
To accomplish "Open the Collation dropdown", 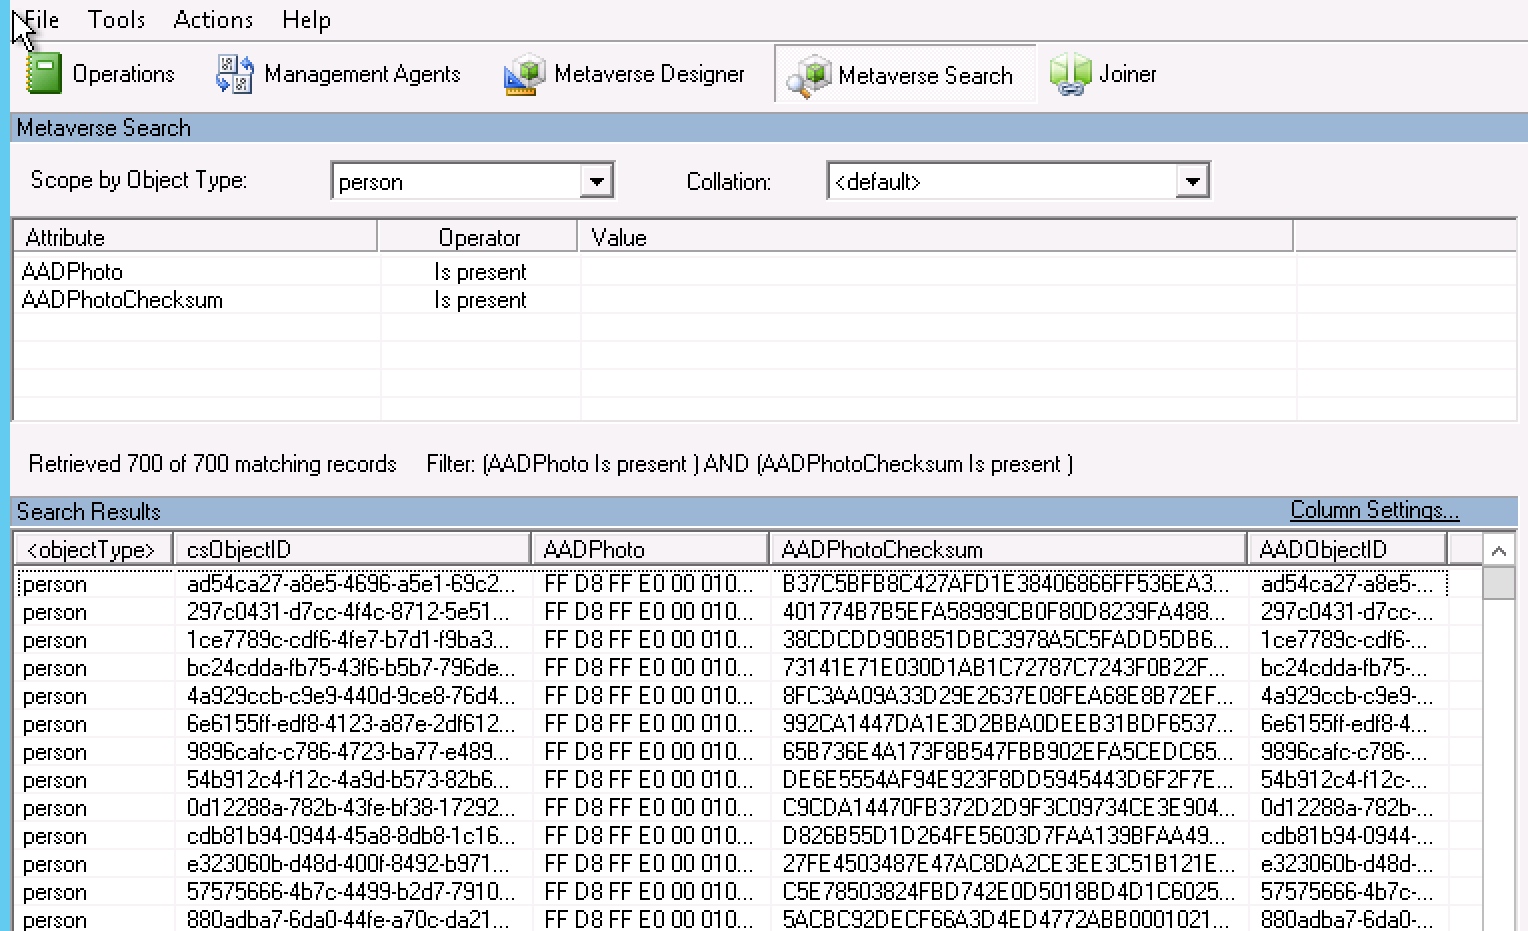I will tap(1191, 180).
